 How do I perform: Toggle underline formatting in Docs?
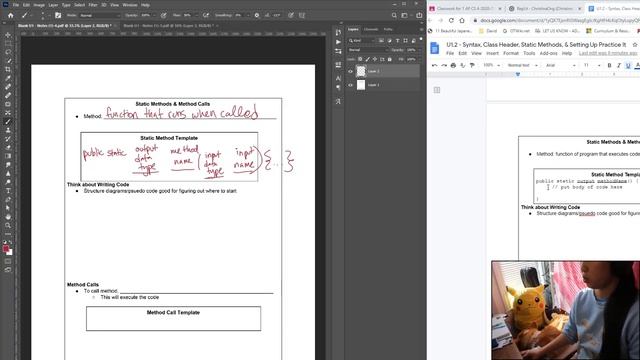[628, 65]
